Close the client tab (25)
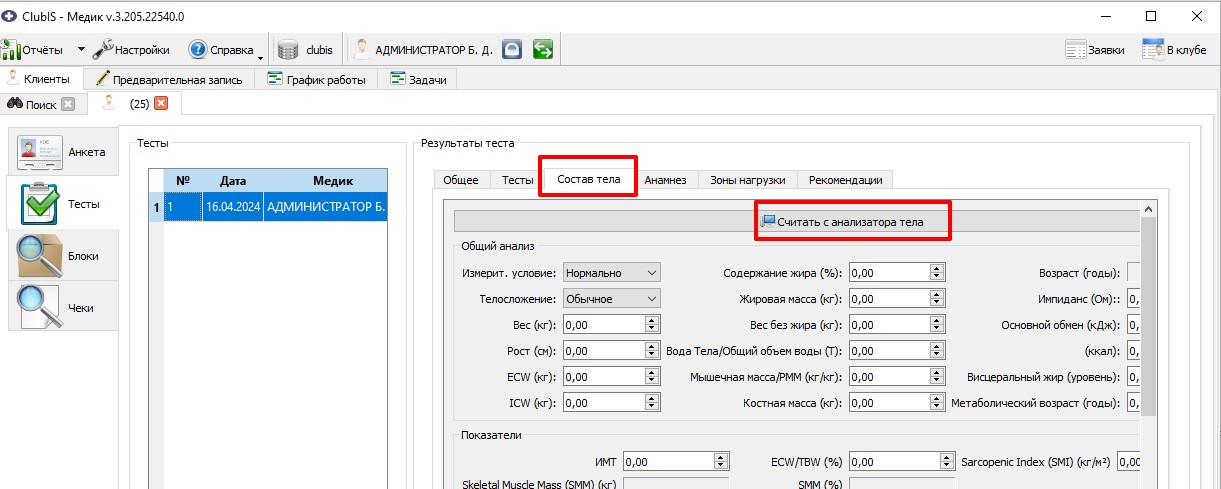The height and width of the screenshot is (489, 1221). (x=161, y=103)
